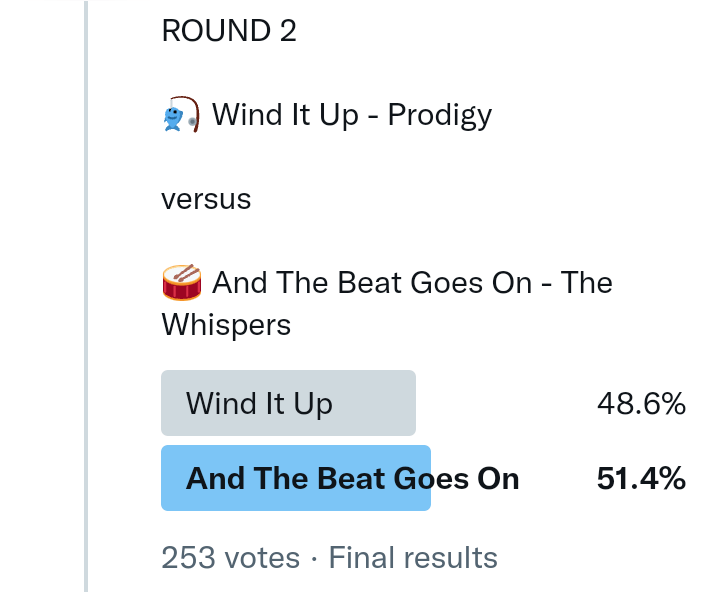Click the Wind It Up song title in the tweet
This screenshot has width=720, height=592.
pyautogui.click(x=285, y=115)
